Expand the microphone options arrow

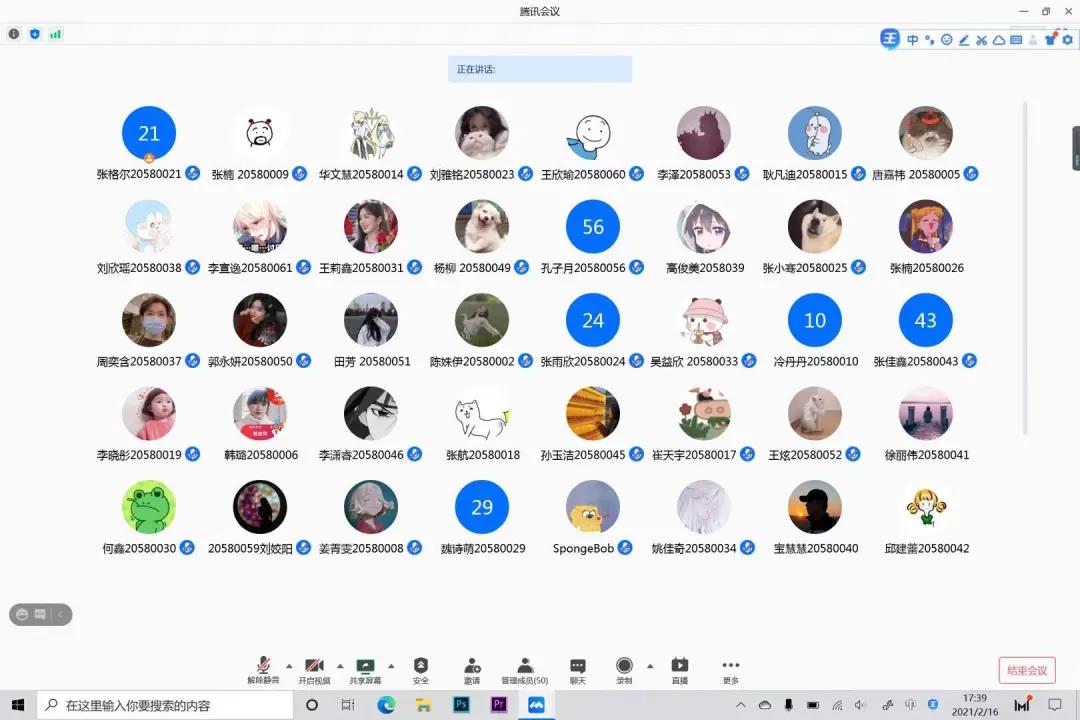click(289, 665)
